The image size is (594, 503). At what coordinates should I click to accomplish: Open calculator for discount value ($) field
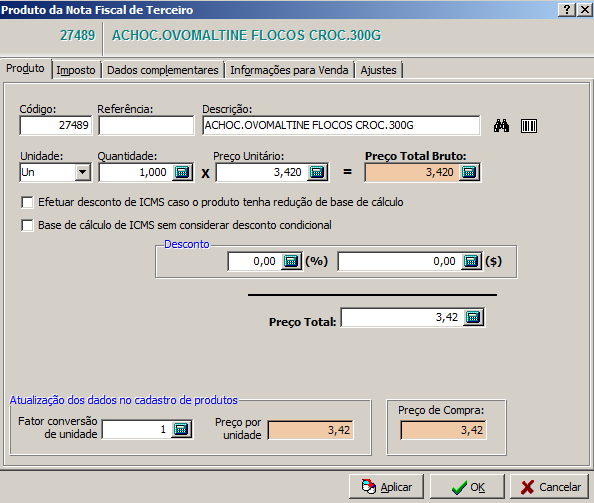471,261
